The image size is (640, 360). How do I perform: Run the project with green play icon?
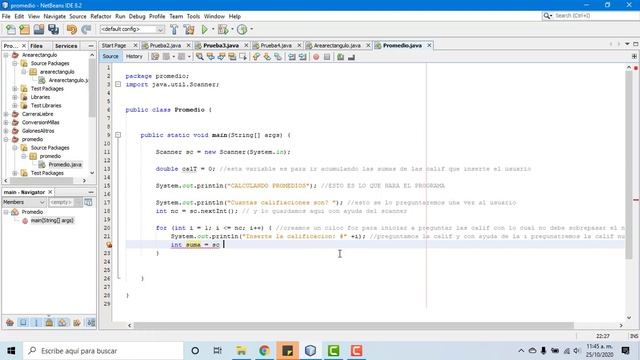[204, 29]
